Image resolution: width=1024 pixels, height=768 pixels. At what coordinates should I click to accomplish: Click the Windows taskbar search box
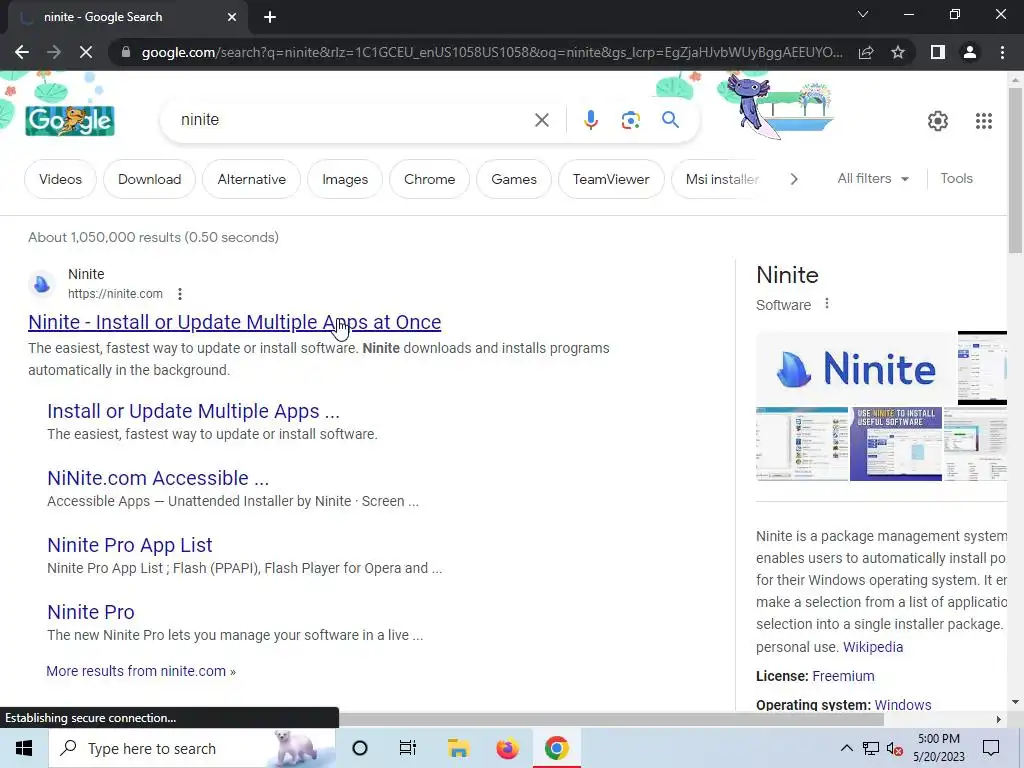click(x=192, y=748)
